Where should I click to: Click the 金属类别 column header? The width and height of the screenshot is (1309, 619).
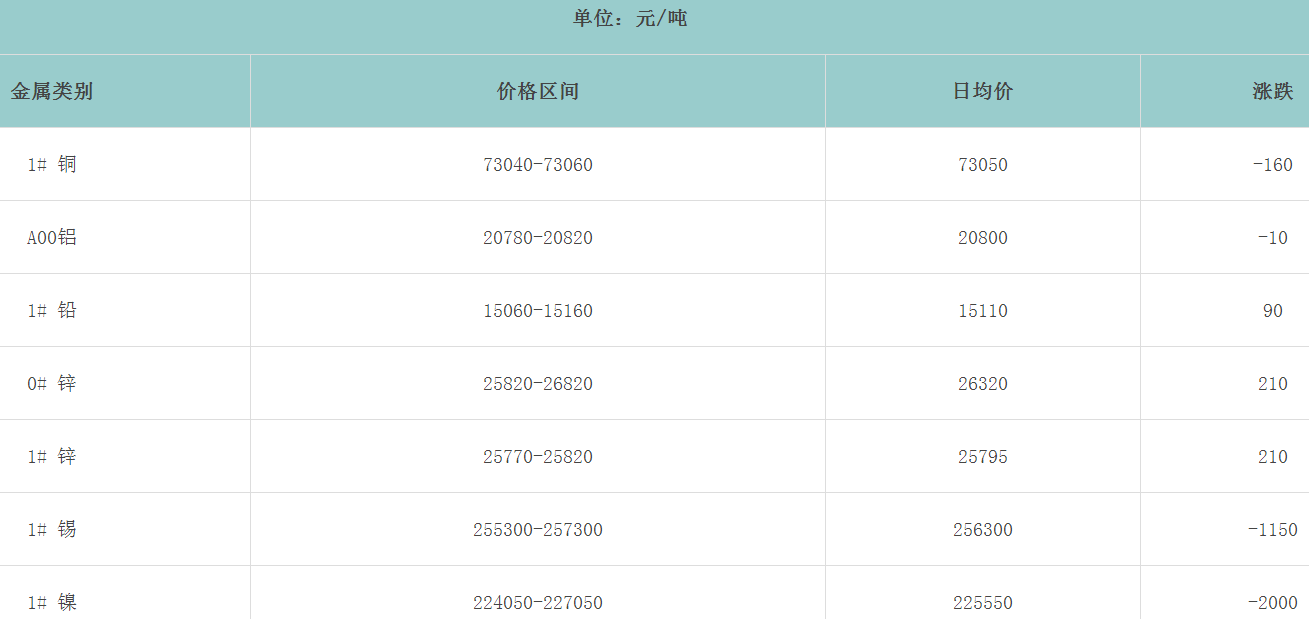(x=52, y=91)
